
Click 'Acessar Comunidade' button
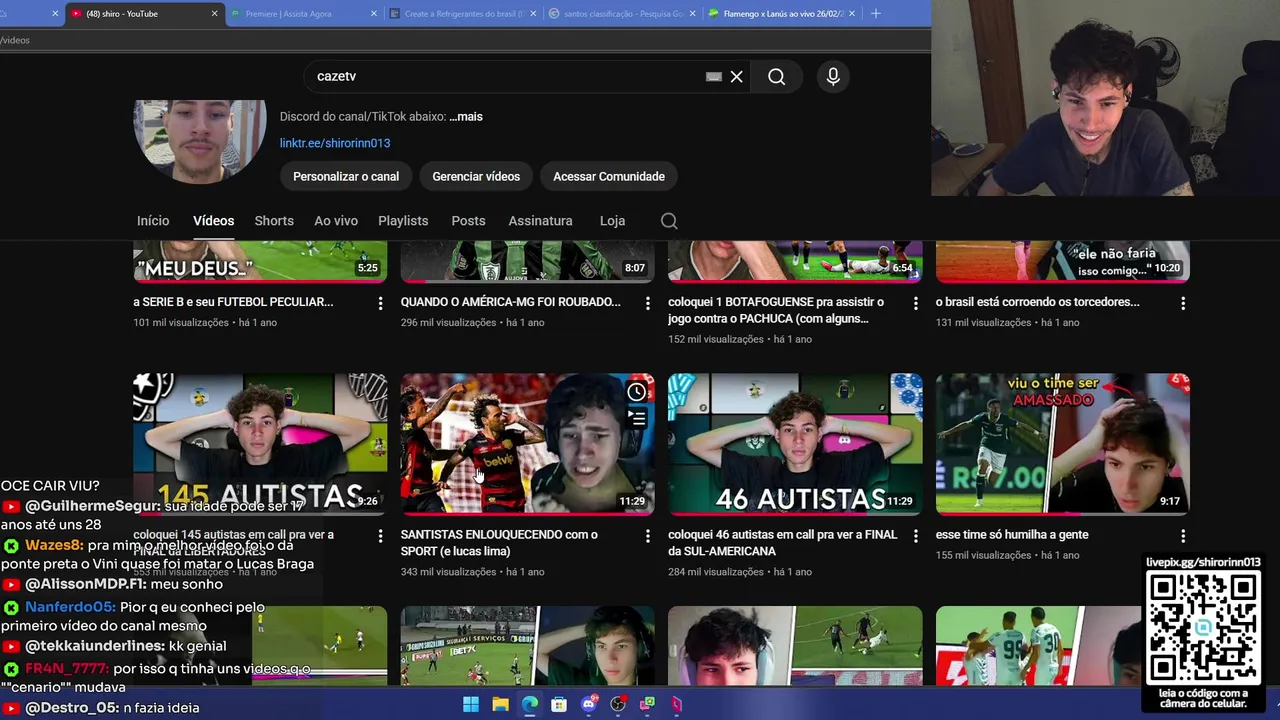(609, 176)
